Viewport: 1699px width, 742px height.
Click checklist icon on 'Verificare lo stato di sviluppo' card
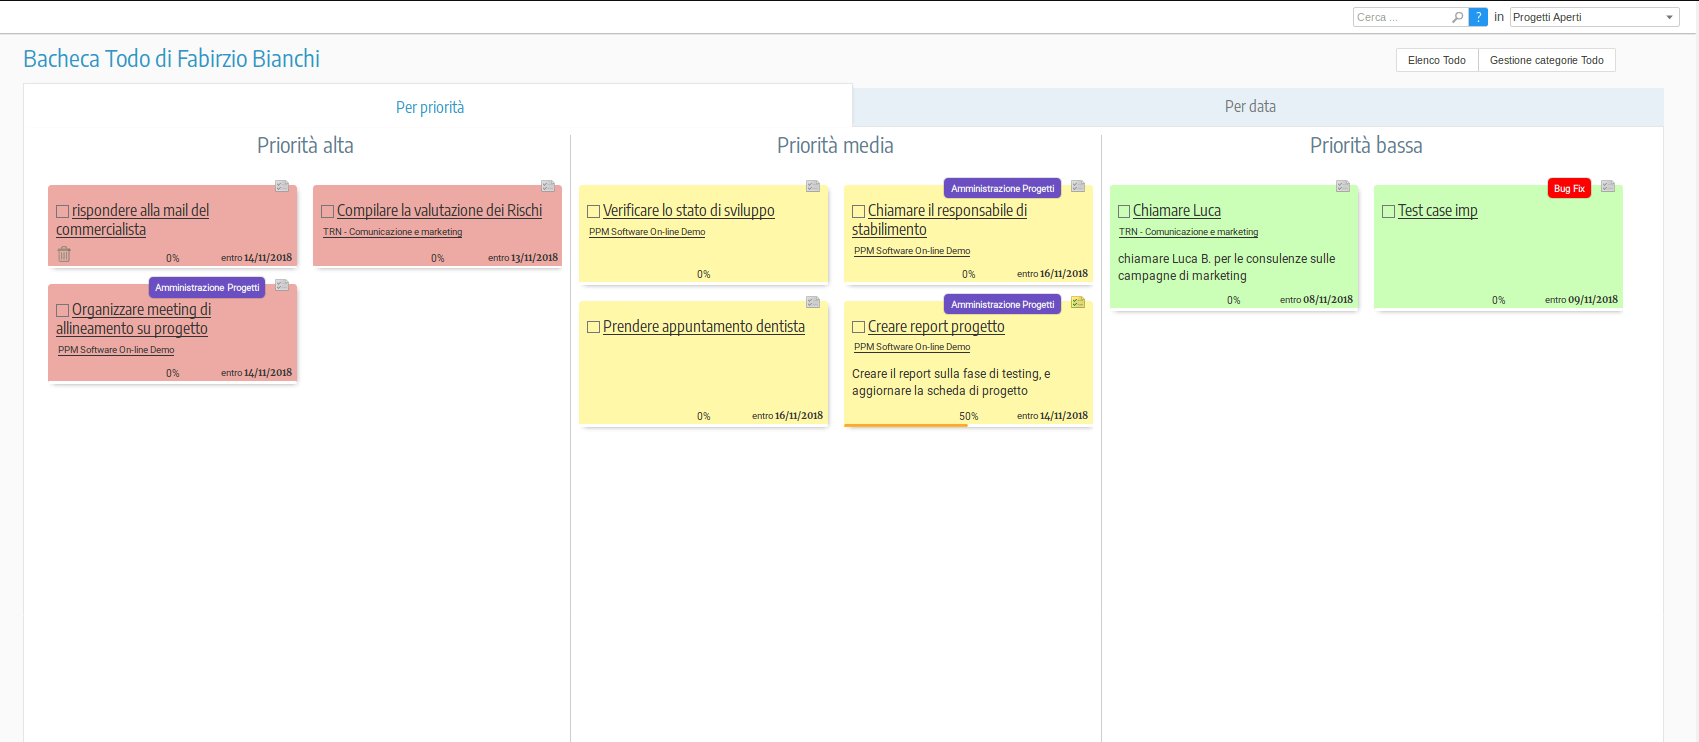tap(813, 186)
